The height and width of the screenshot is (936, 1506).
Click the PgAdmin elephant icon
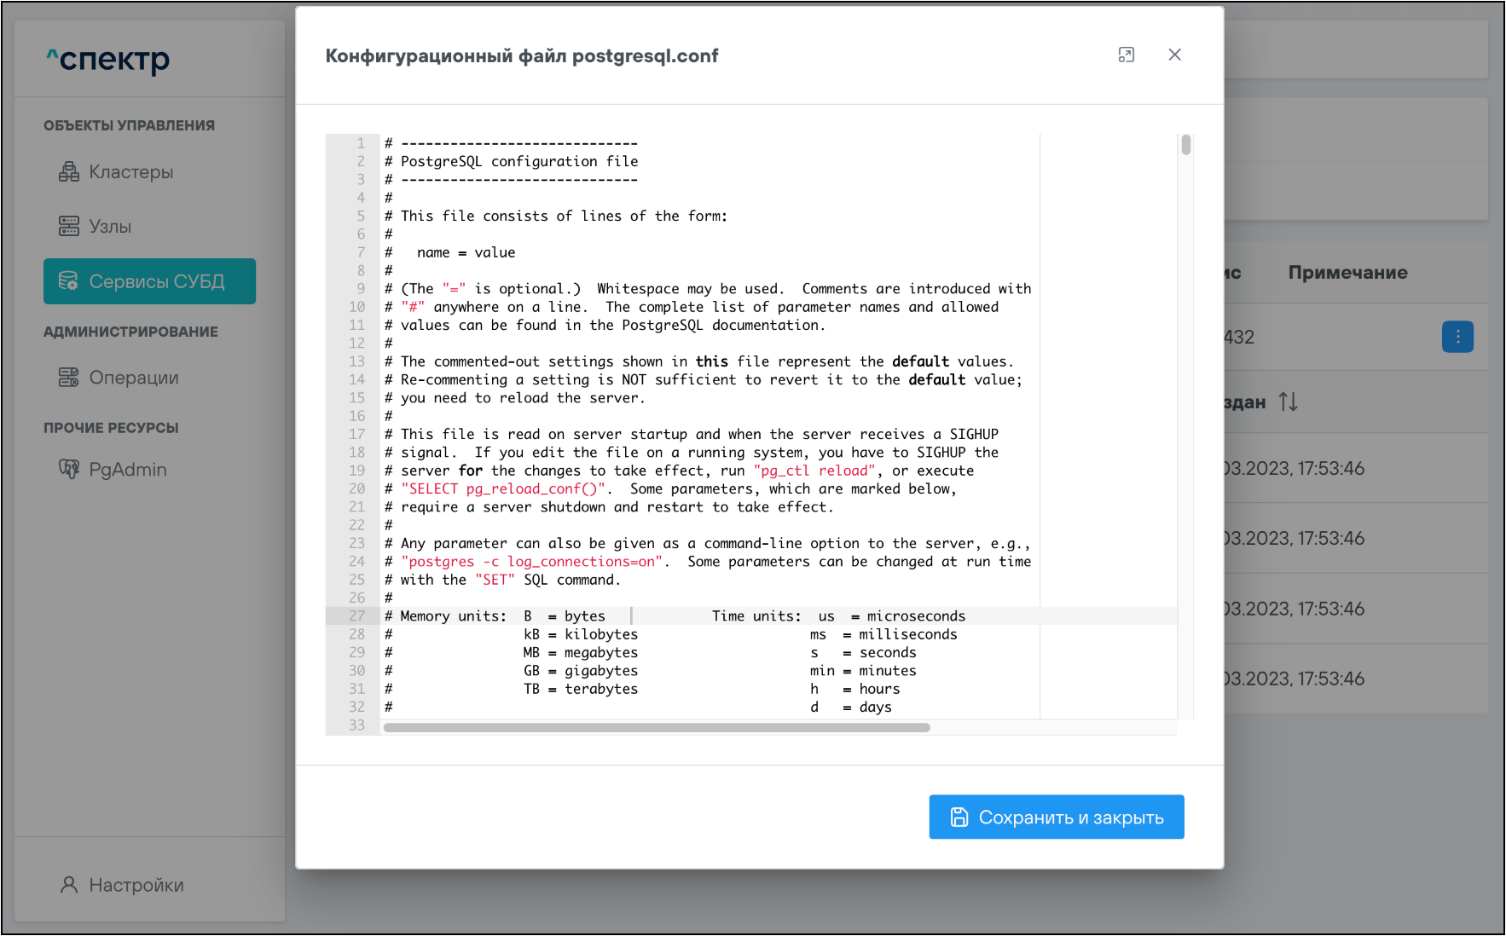pyautogui.click(x=69, y=469)
